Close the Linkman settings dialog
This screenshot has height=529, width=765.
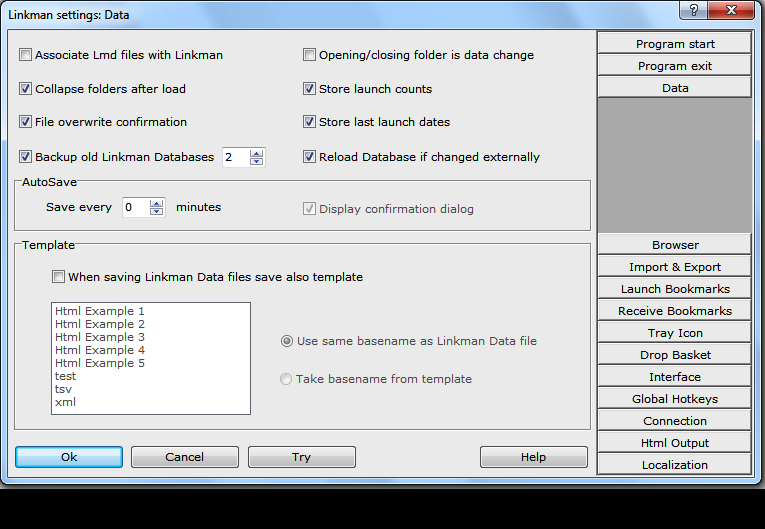(731, 10)
